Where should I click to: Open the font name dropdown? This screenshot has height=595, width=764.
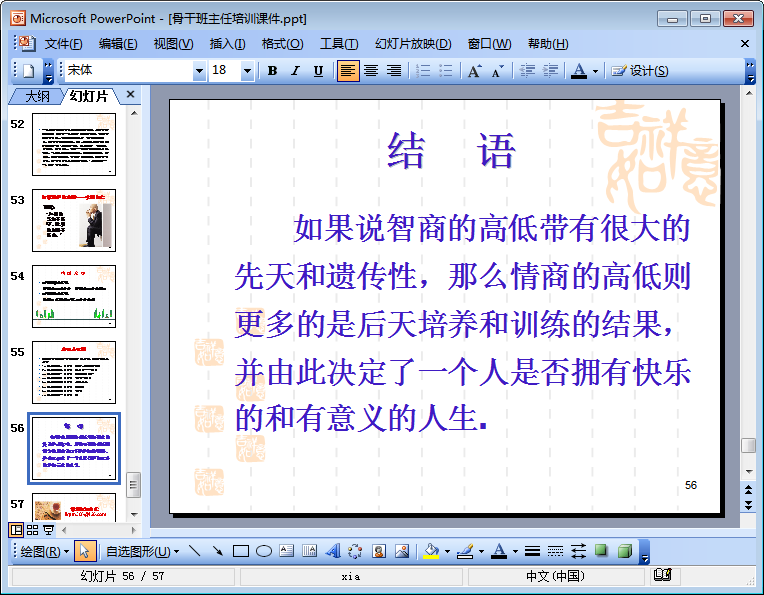(x=199, y=71)
